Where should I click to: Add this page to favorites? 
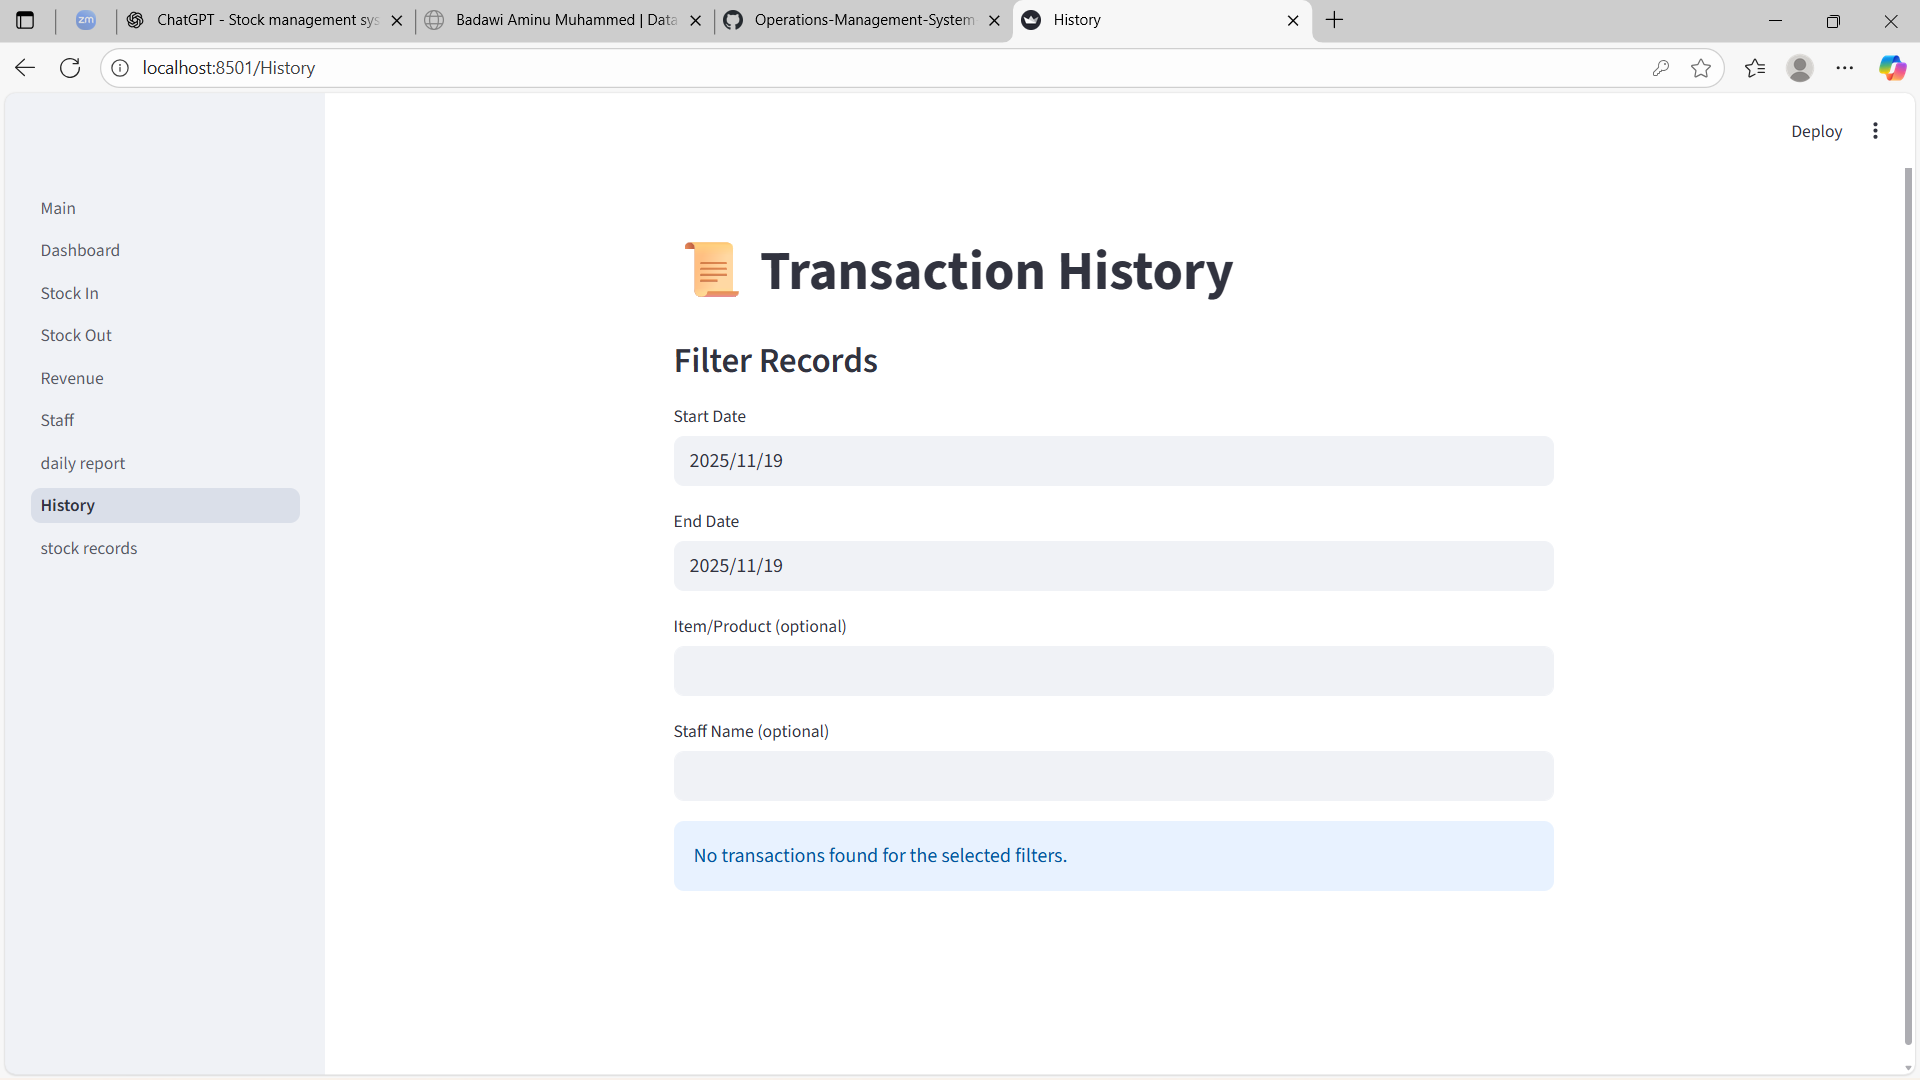coord(1700,68)
